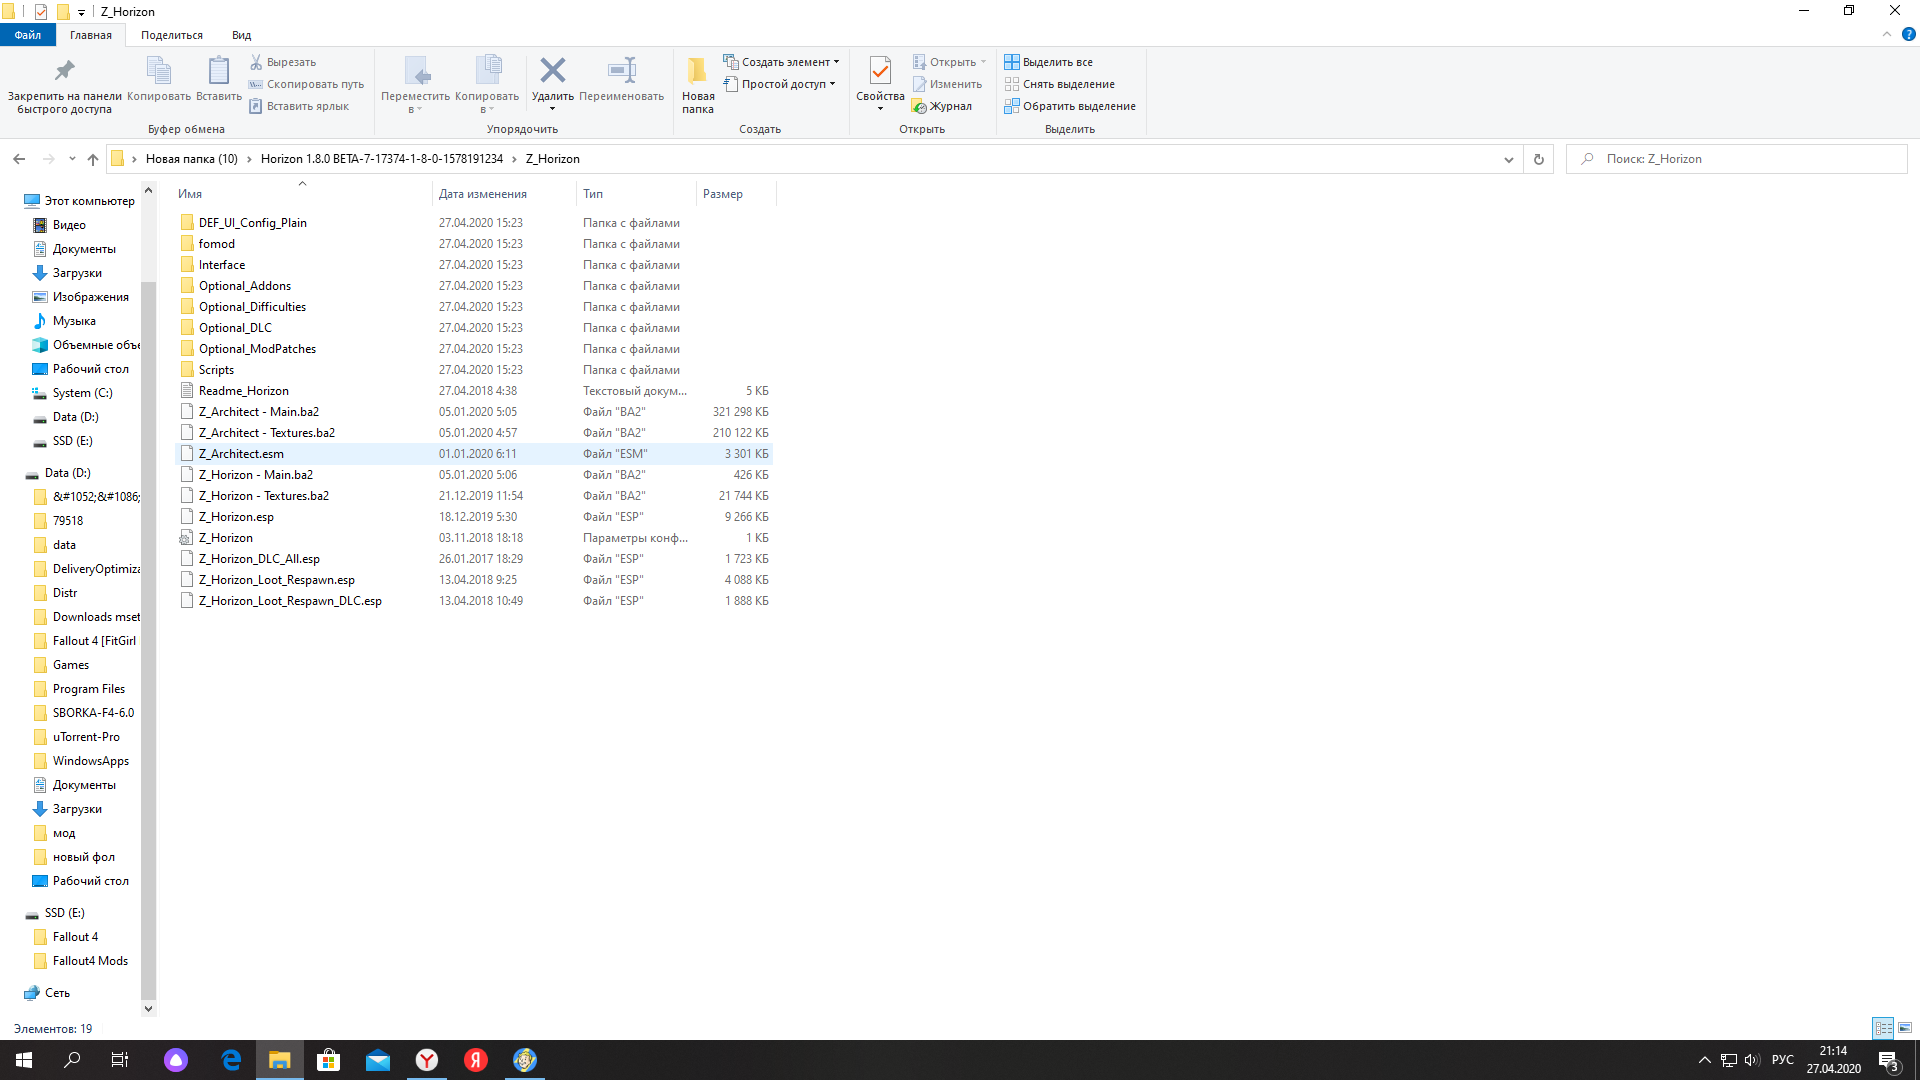1920x1080 pixels.
Task: Click the Delete (Удалить) ribbon icon
Action: tap(552, 72)
